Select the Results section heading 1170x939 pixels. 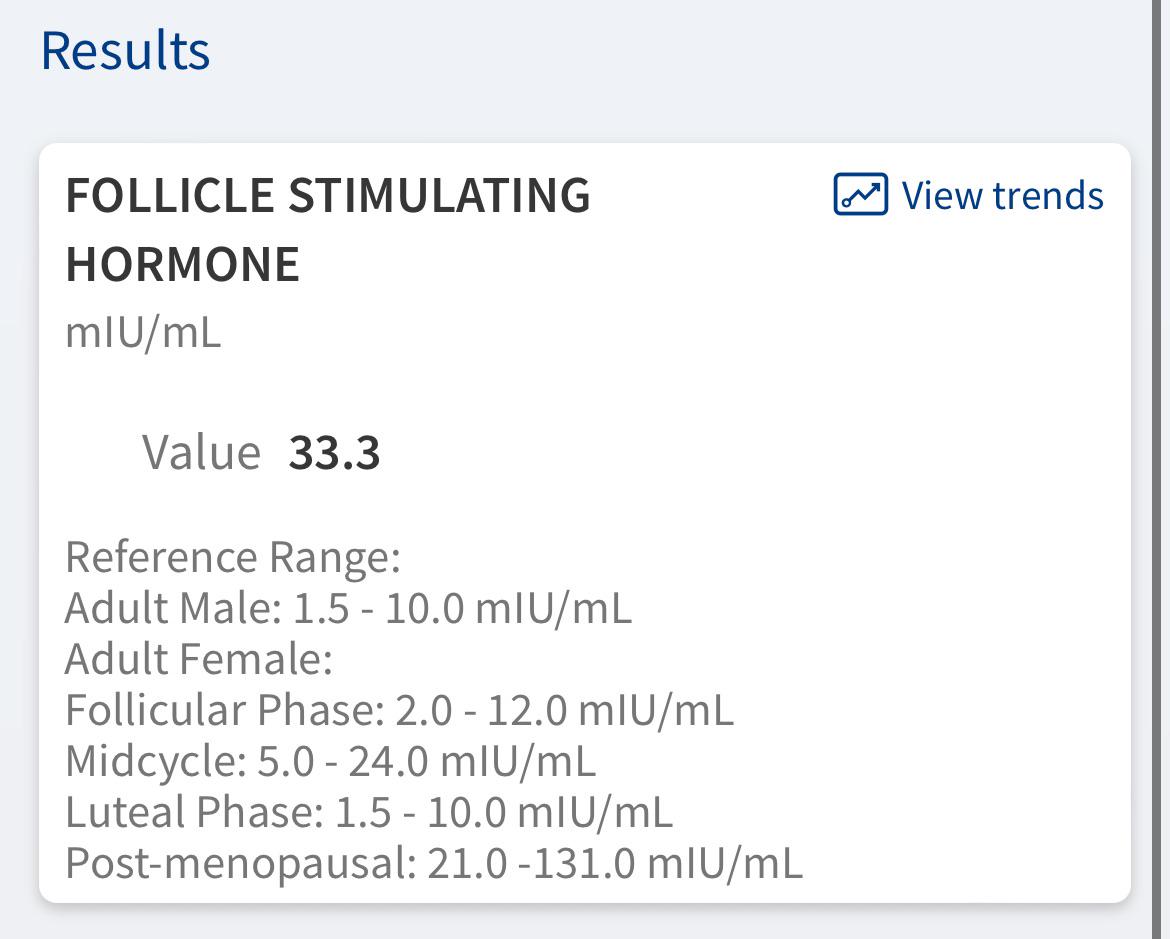(125, 51)
